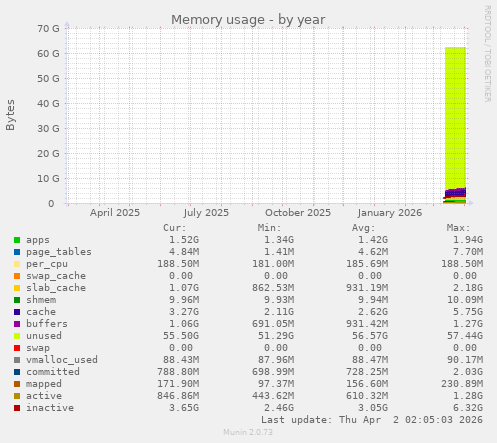Click the 'vmalloc_used' legend label
The width and height of the screenshot is (497, 443).
pyautogui.click(x=62, y=360)
